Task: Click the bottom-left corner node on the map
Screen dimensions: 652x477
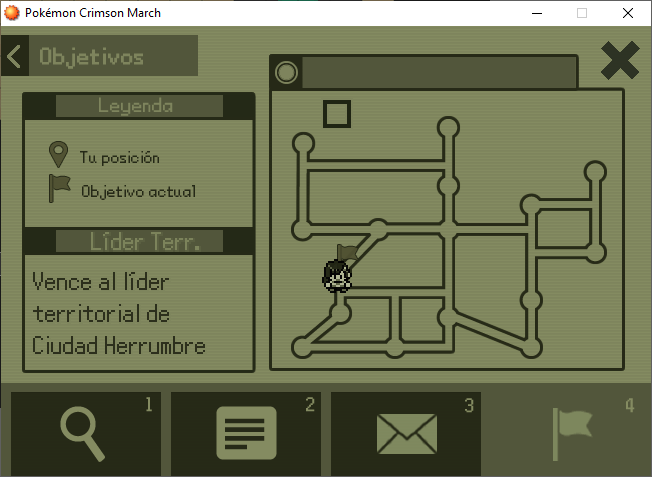Action: pyautogui.click(x=301, y=347)
